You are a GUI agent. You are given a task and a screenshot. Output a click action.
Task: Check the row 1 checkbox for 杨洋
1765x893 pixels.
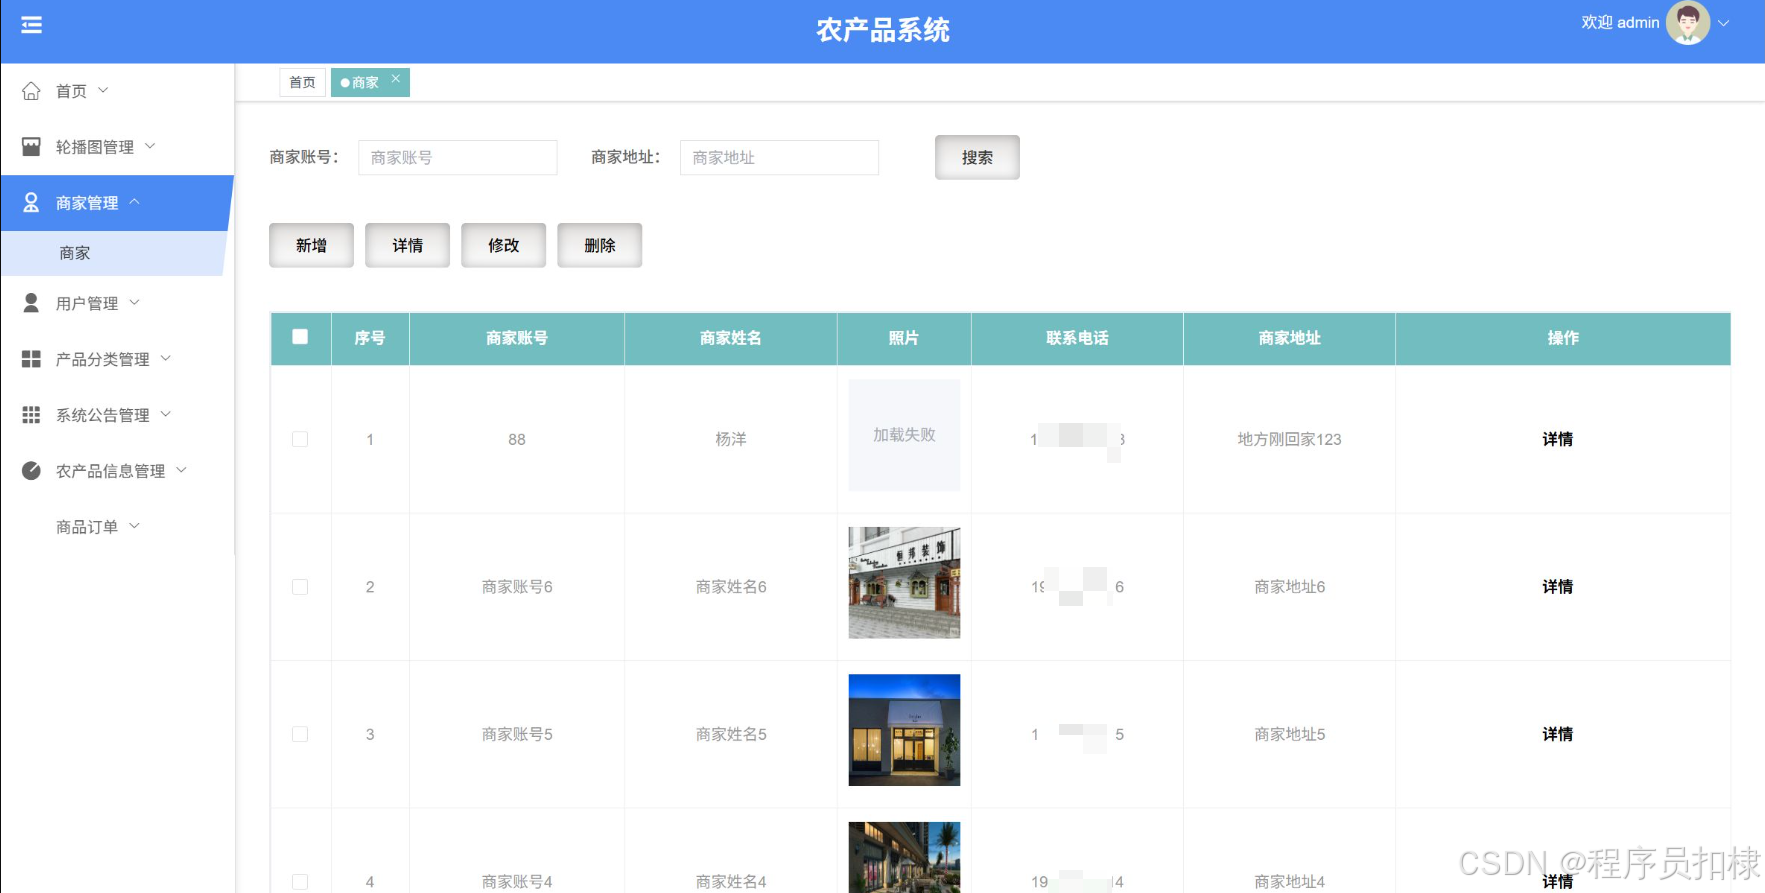click(x=300, y=439)
